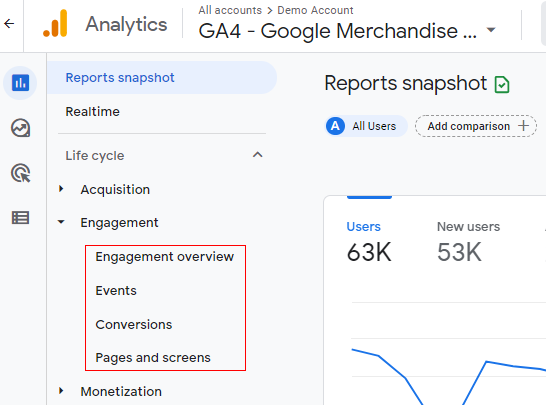Click the Monetization label
546x405 pixels.
click(121, 391)
